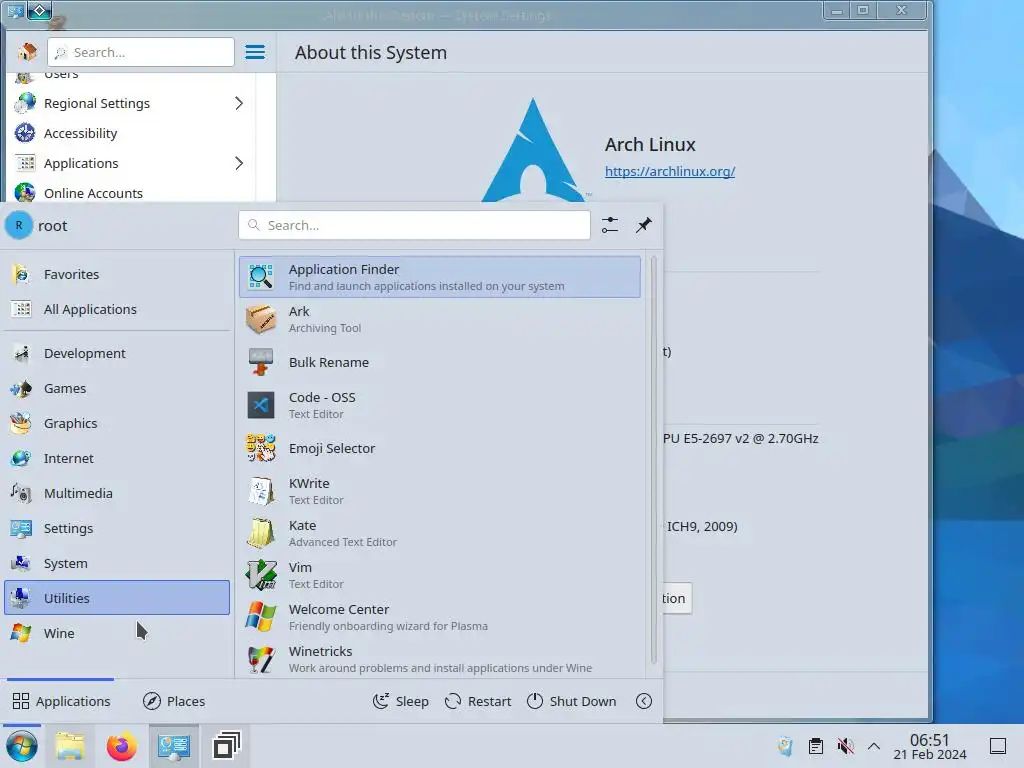
Task: Open the Applications settings item in sidebar
Action: (x=133, y=163)
